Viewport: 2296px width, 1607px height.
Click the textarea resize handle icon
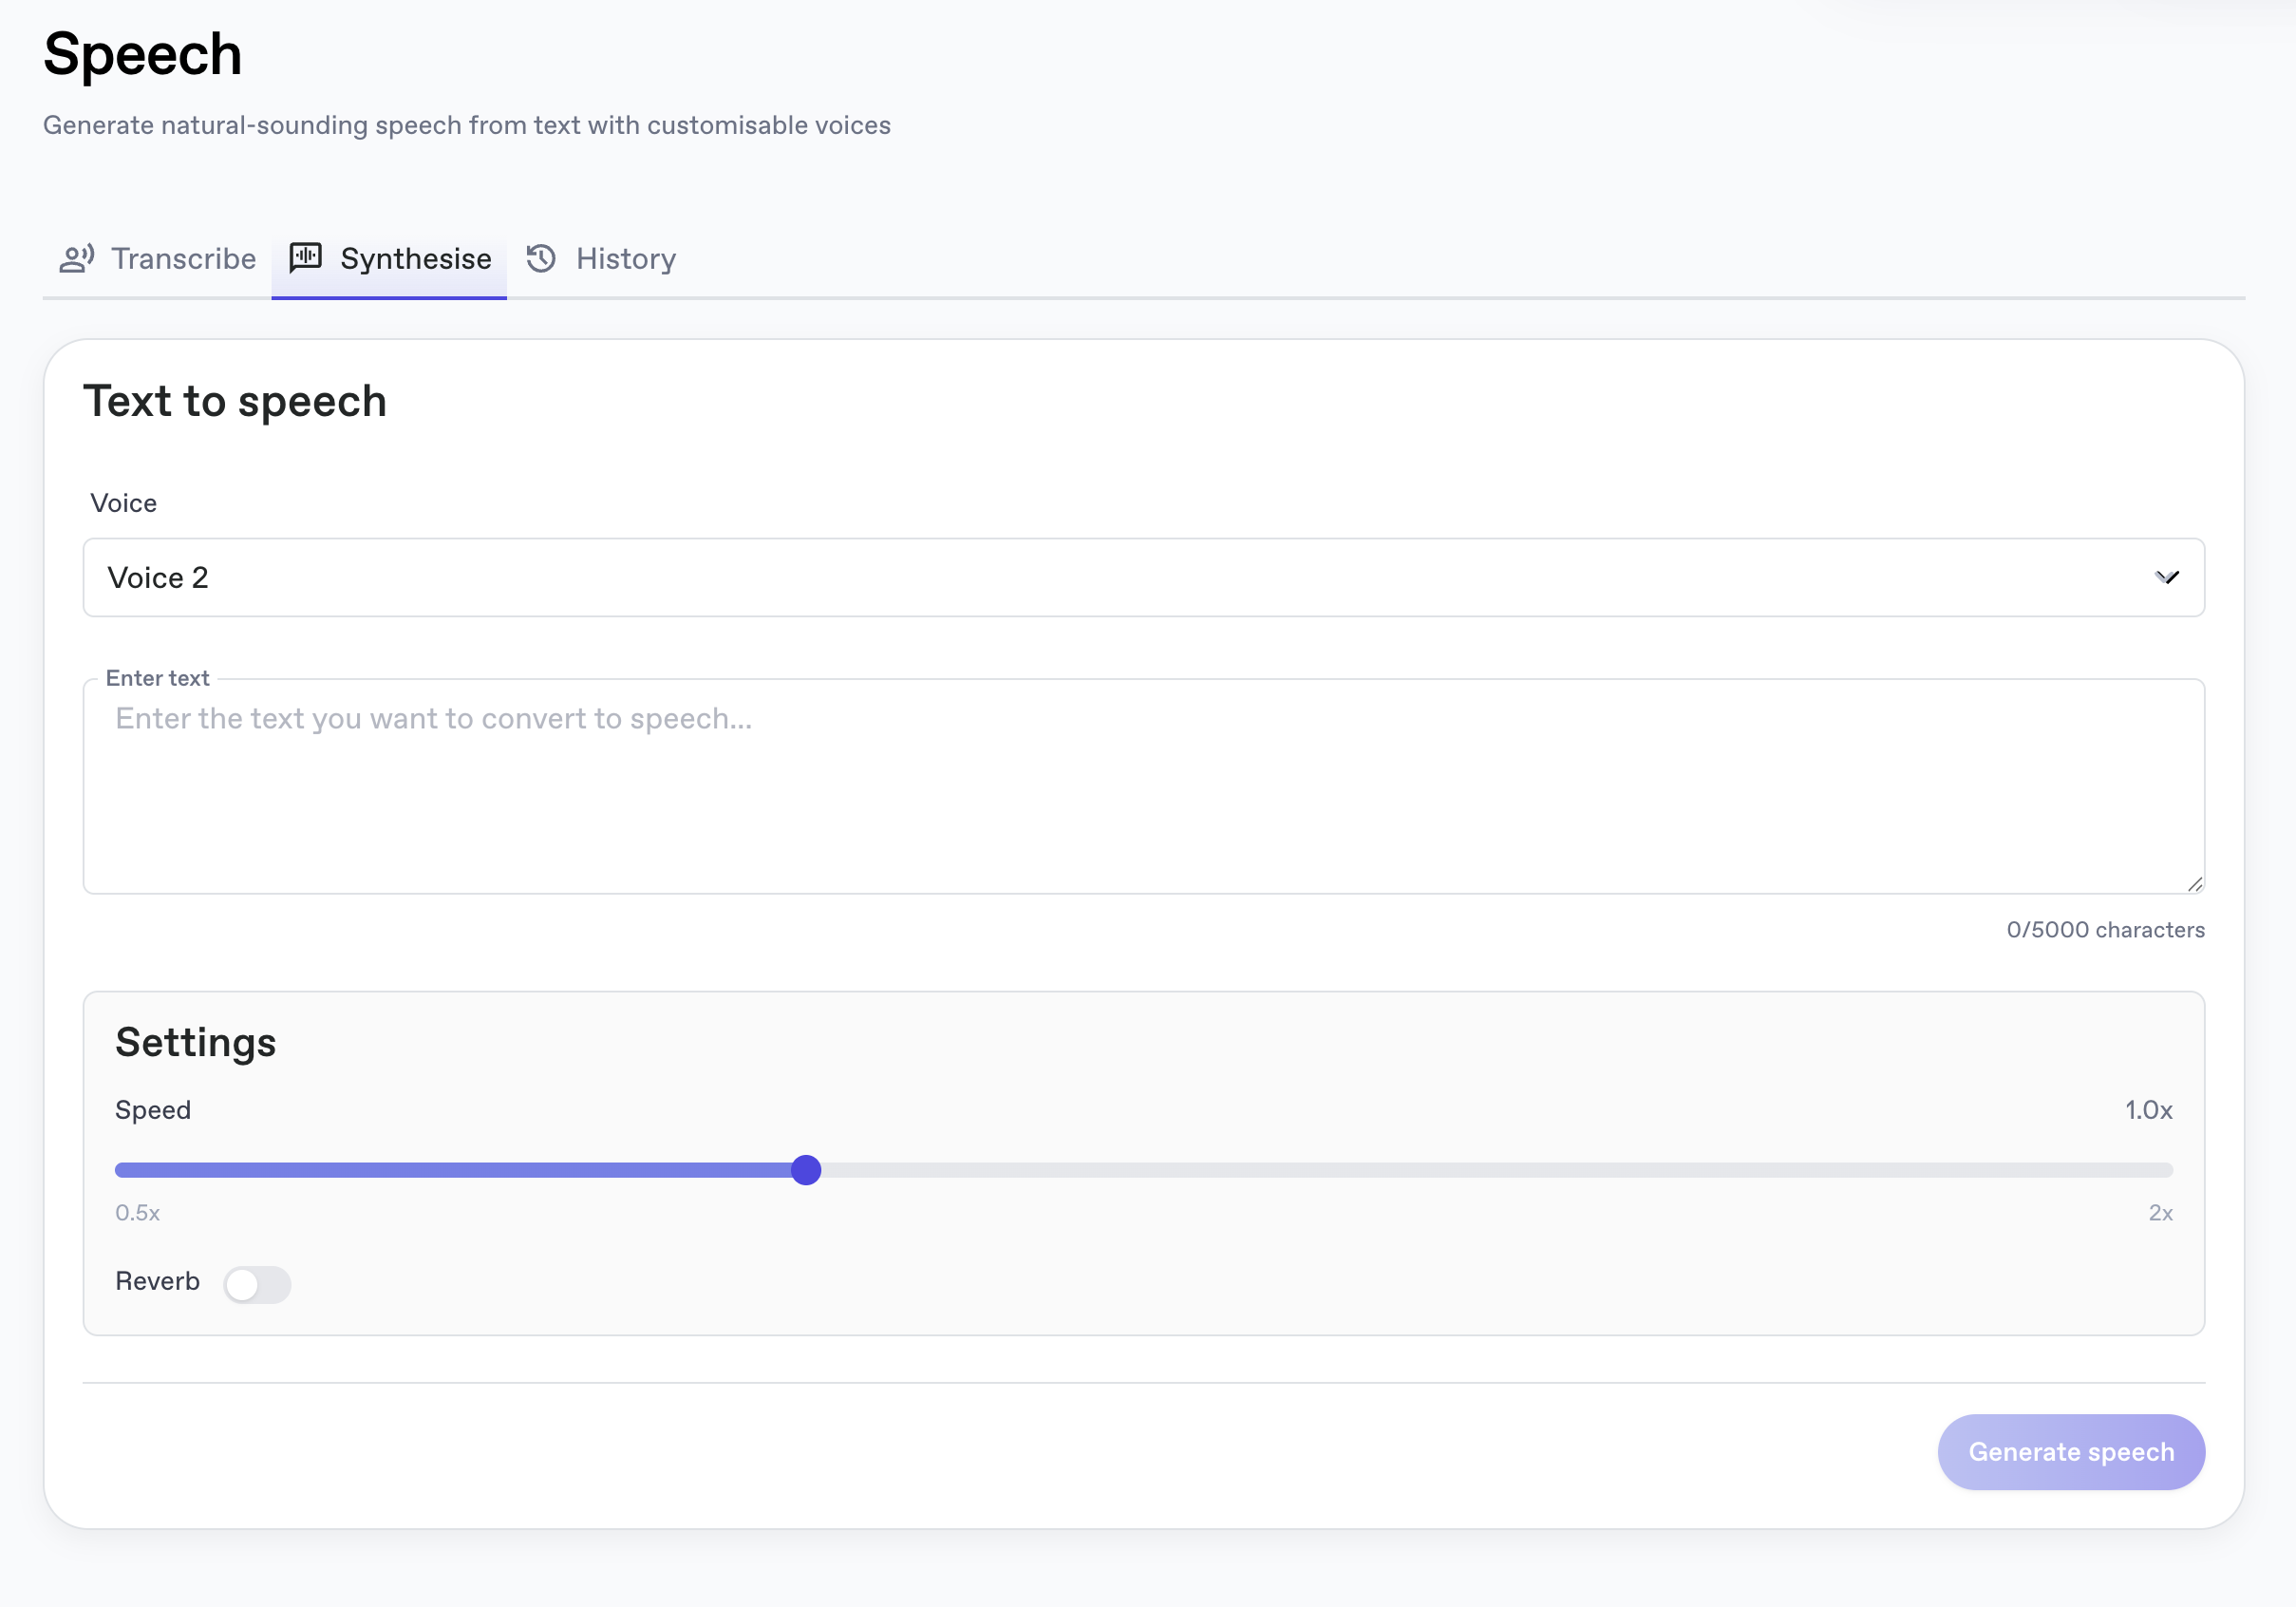[x=2194, y=884]
